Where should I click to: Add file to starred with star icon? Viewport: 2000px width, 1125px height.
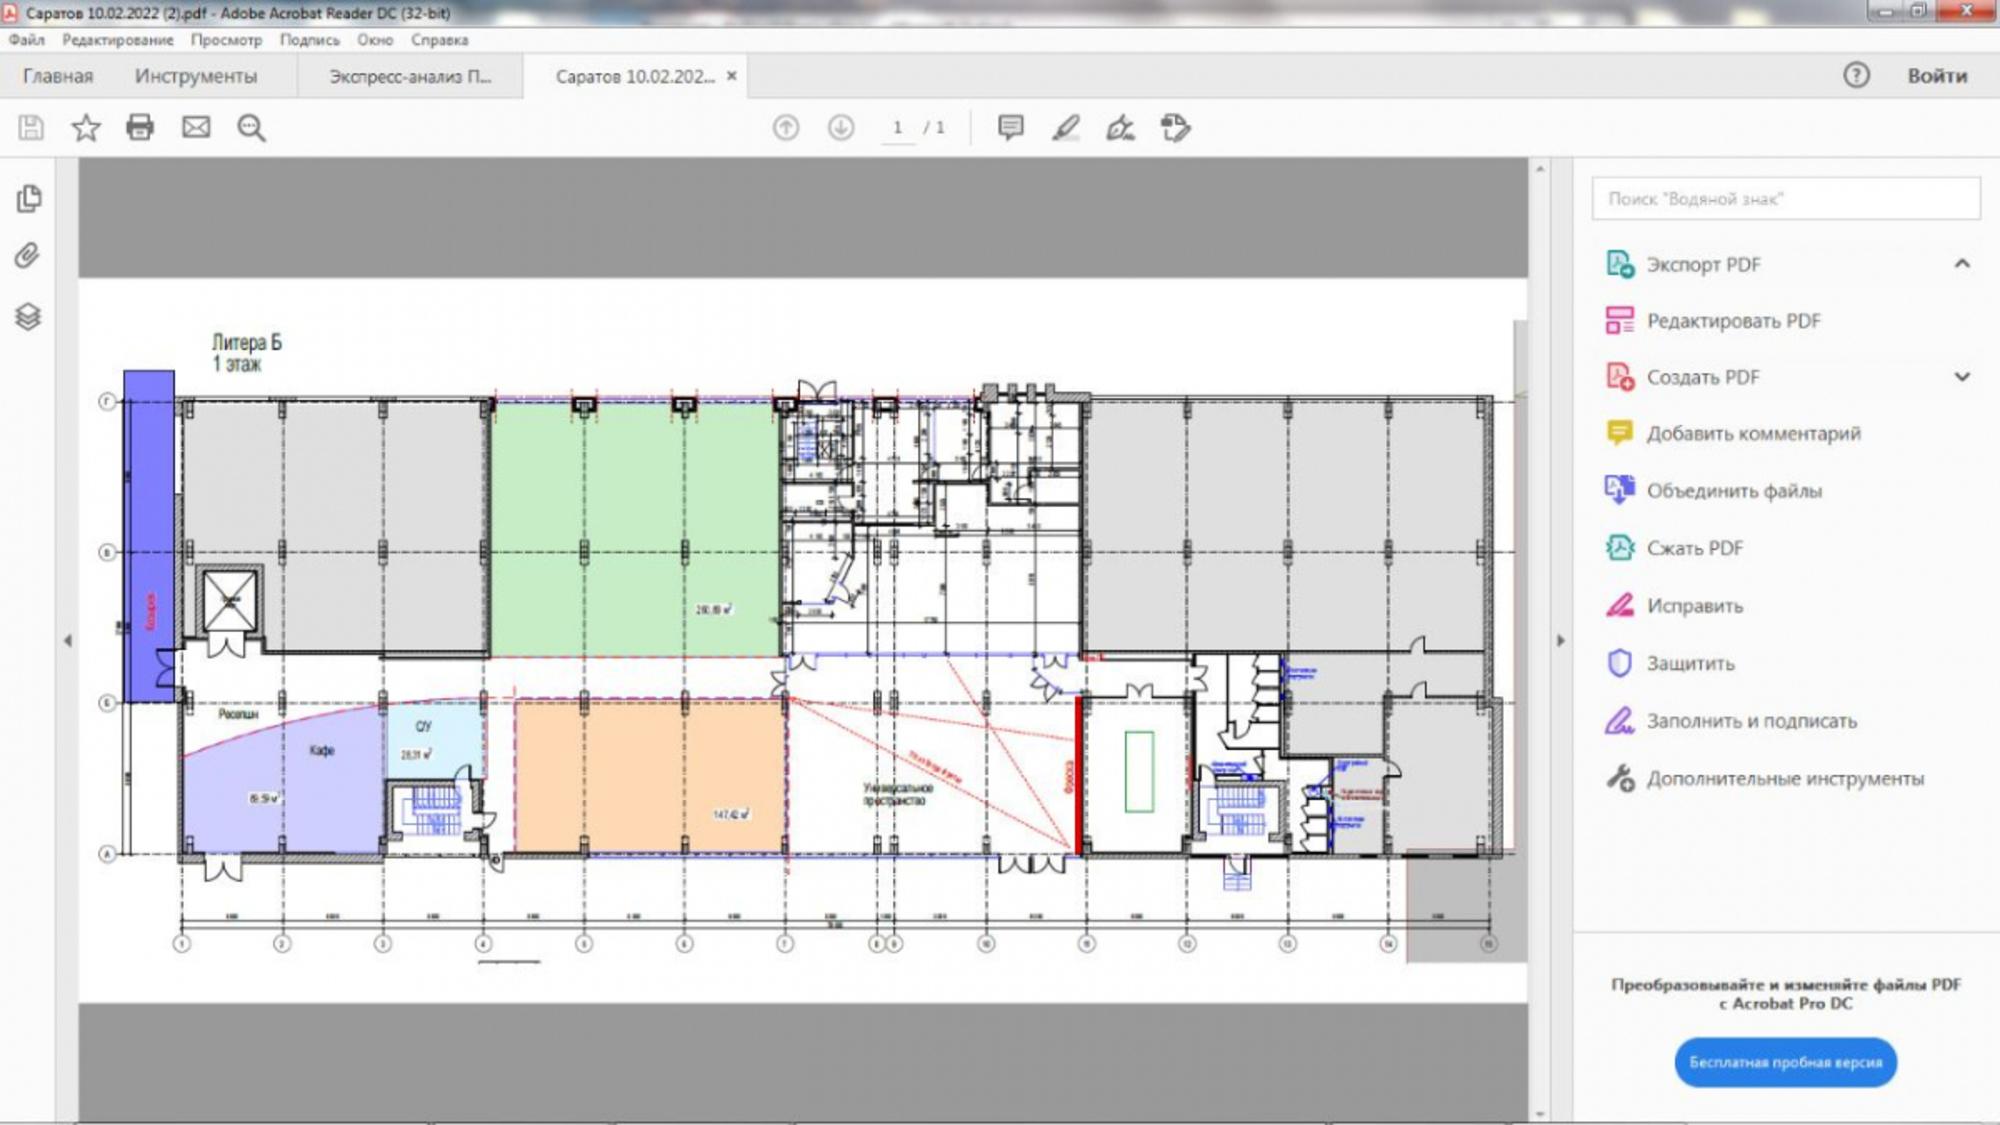click(x=86, y=128)
